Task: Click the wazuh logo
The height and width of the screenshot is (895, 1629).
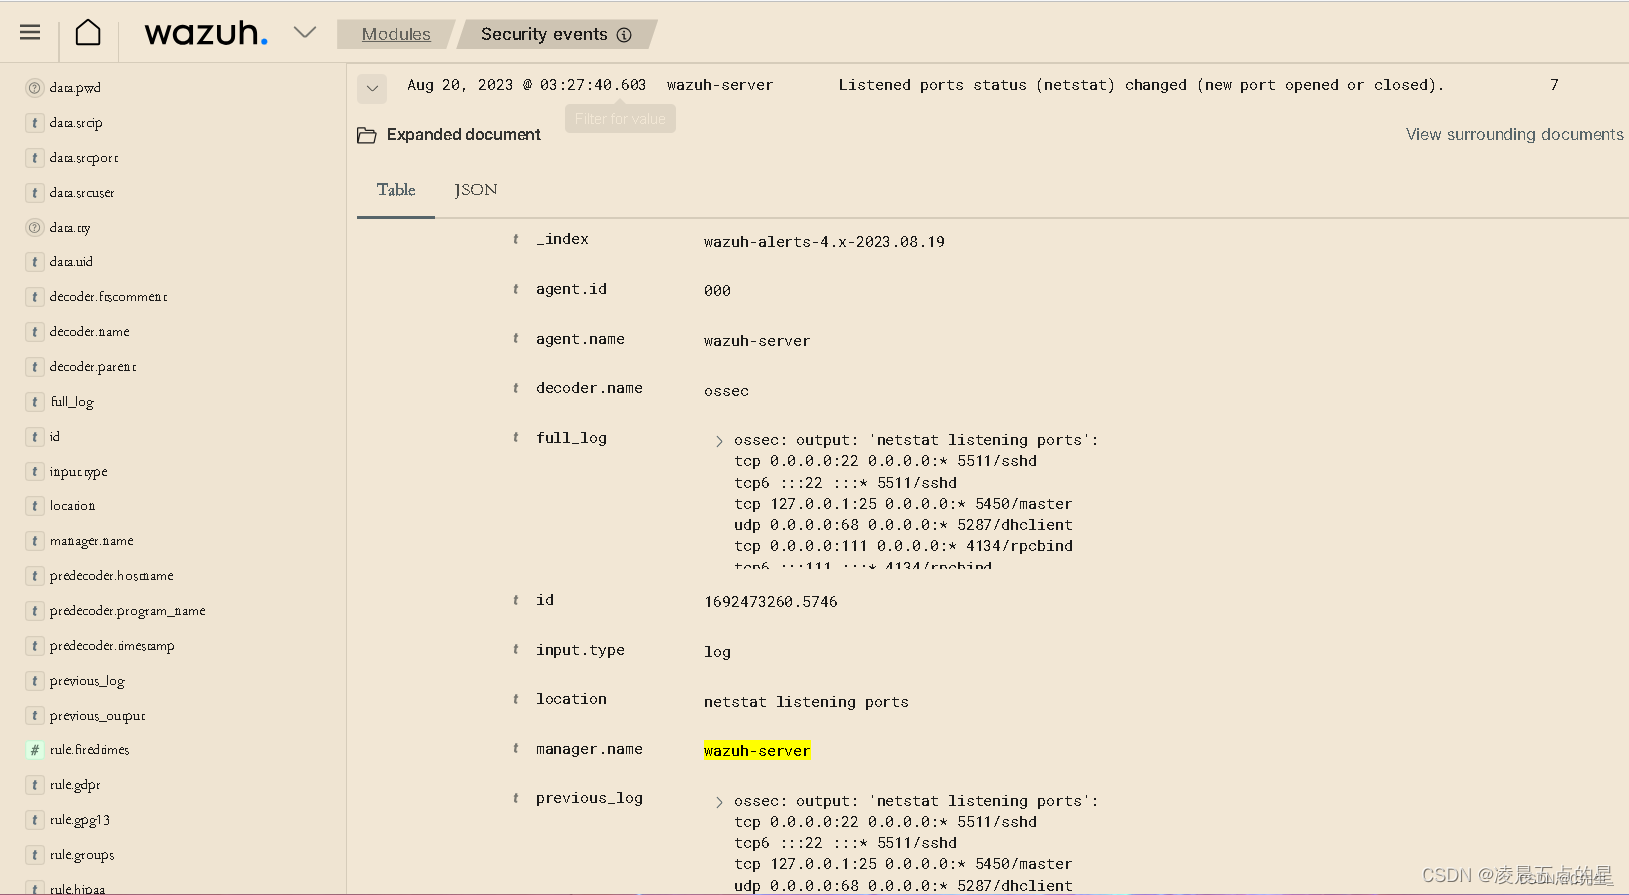Action: tap(206, 34)
